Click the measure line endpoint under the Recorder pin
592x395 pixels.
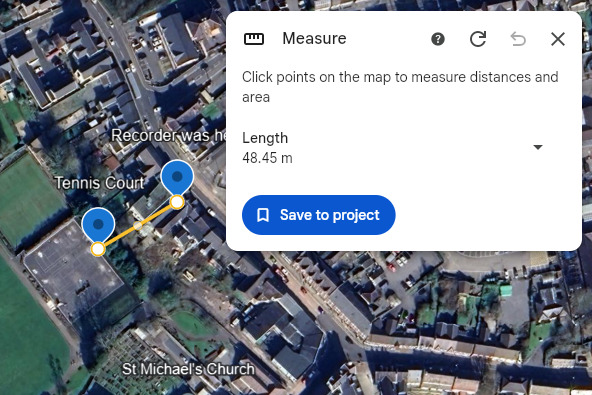177,202
